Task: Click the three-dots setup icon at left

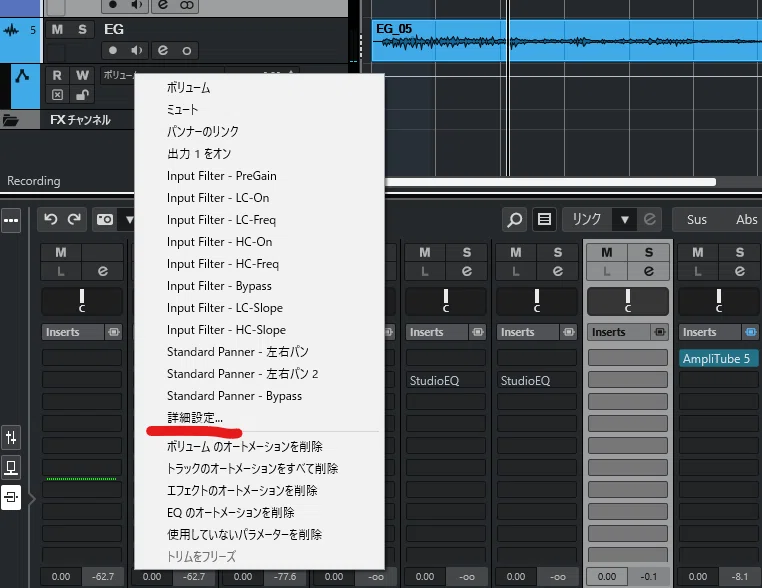Action: point(11,220)
